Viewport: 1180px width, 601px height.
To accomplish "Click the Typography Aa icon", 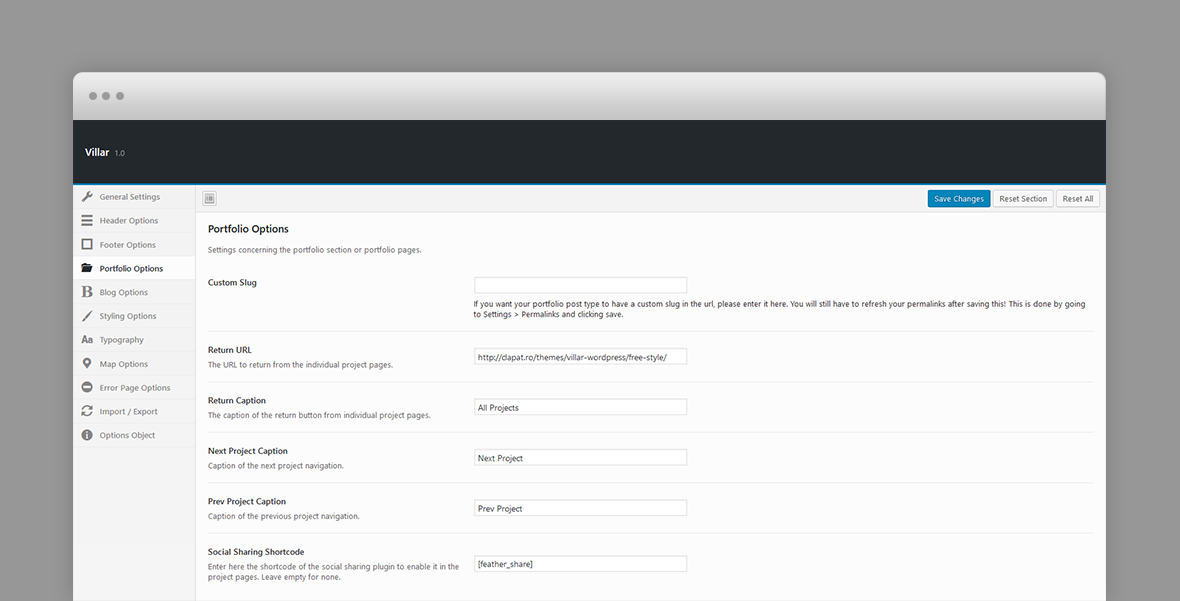I will click(x=87, y=340).
